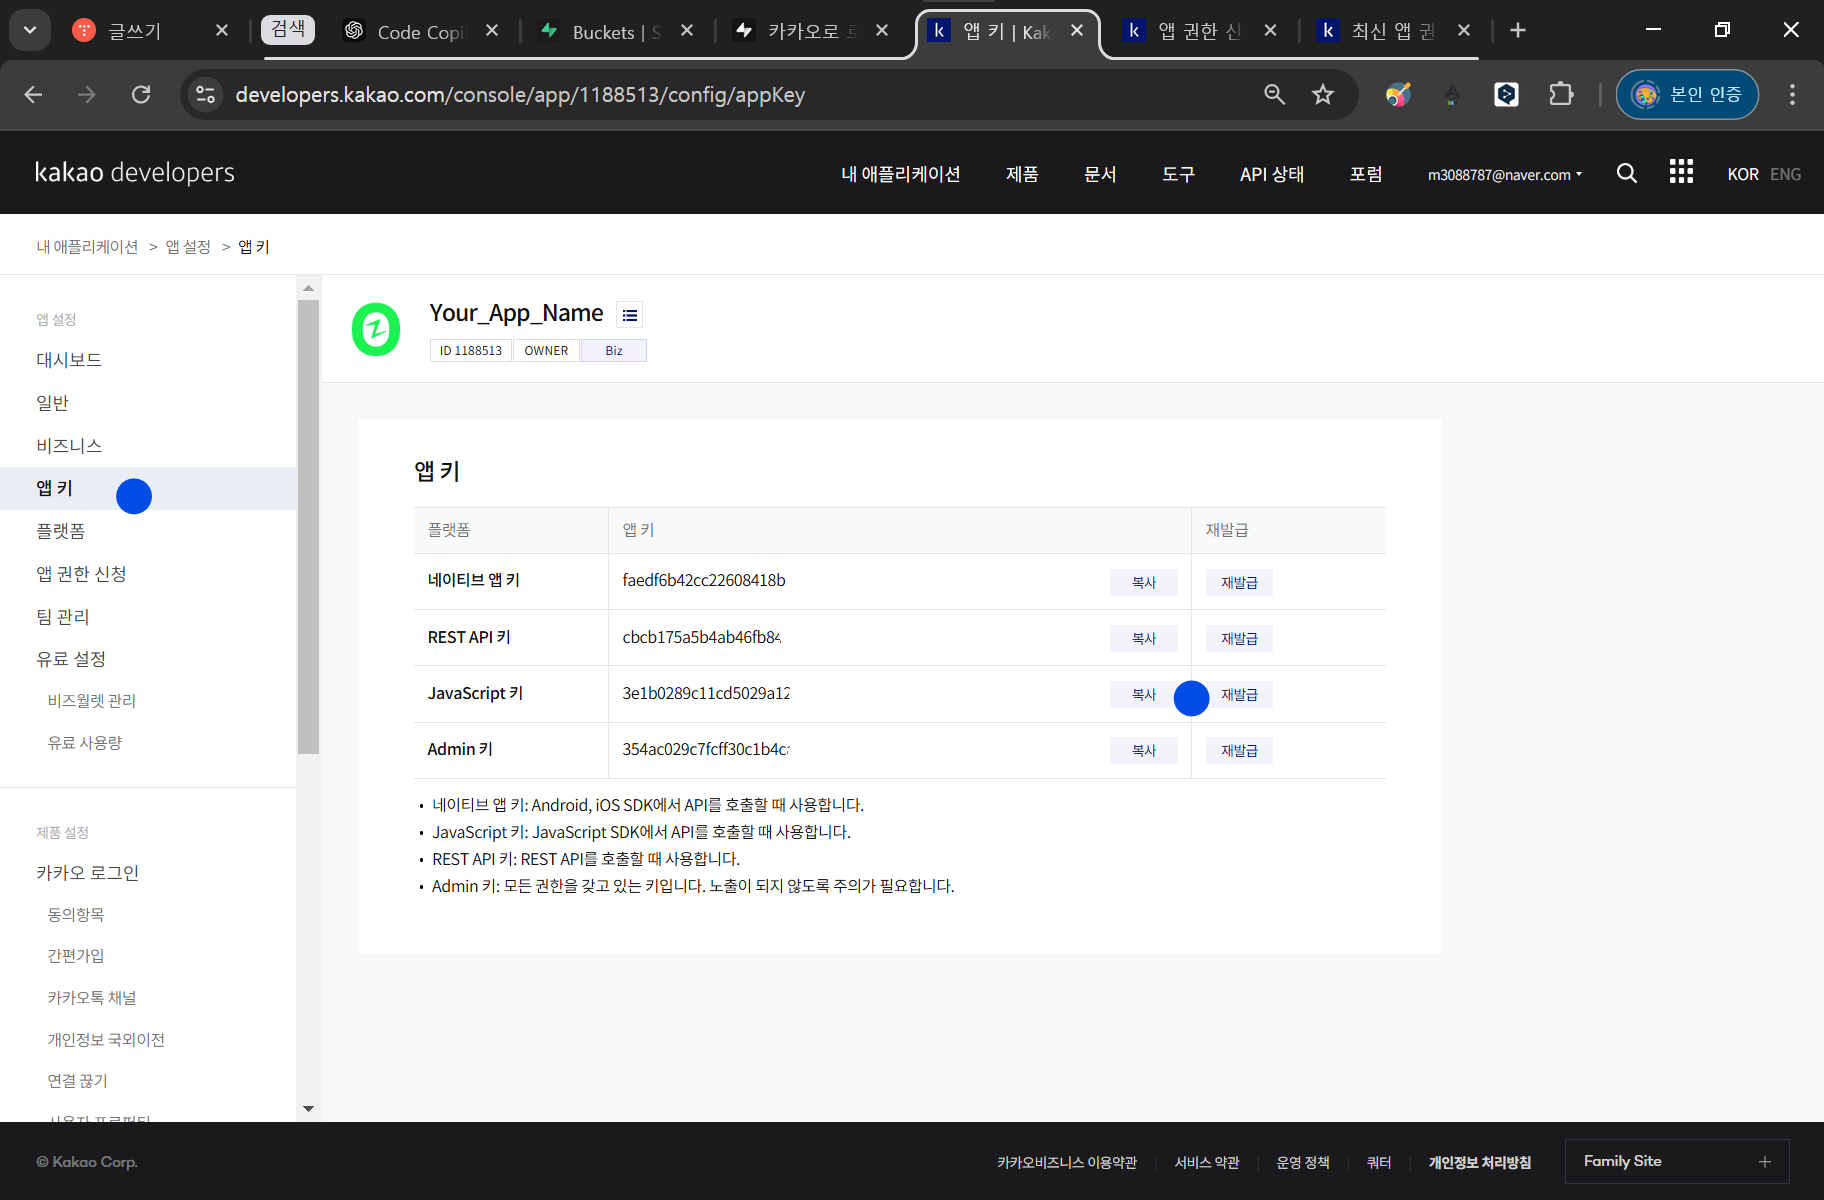1824x1200 pixels.
Task: Reissue the Admin 키
Action: coord(1239,750)
